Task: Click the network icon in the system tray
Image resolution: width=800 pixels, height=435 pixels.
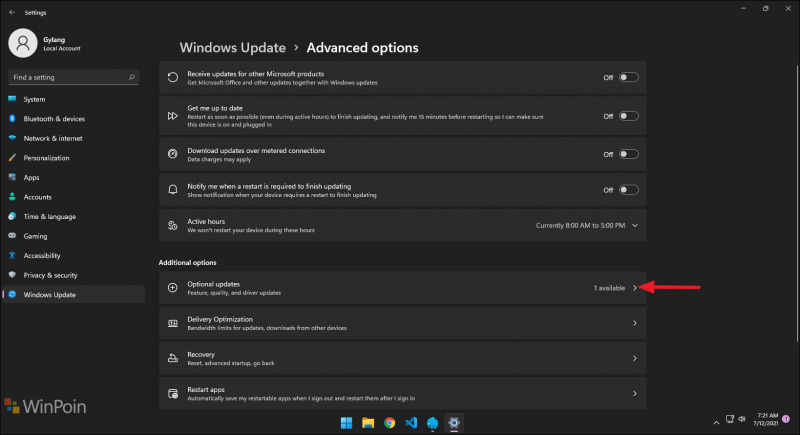Action: click(x=730, y=419)
